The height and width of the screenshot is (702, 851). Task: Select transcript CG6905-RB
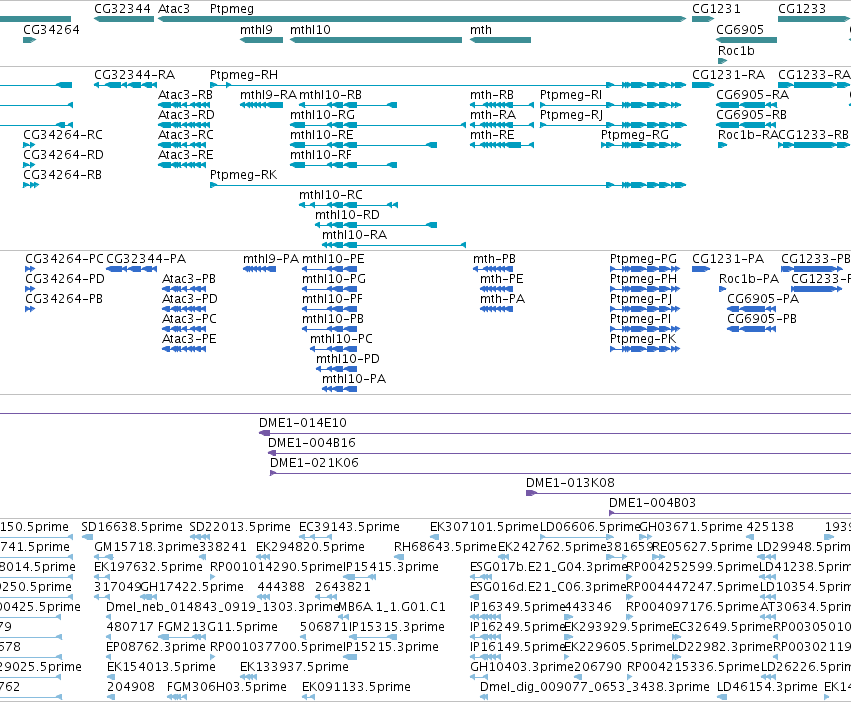[x=746, y=125]
